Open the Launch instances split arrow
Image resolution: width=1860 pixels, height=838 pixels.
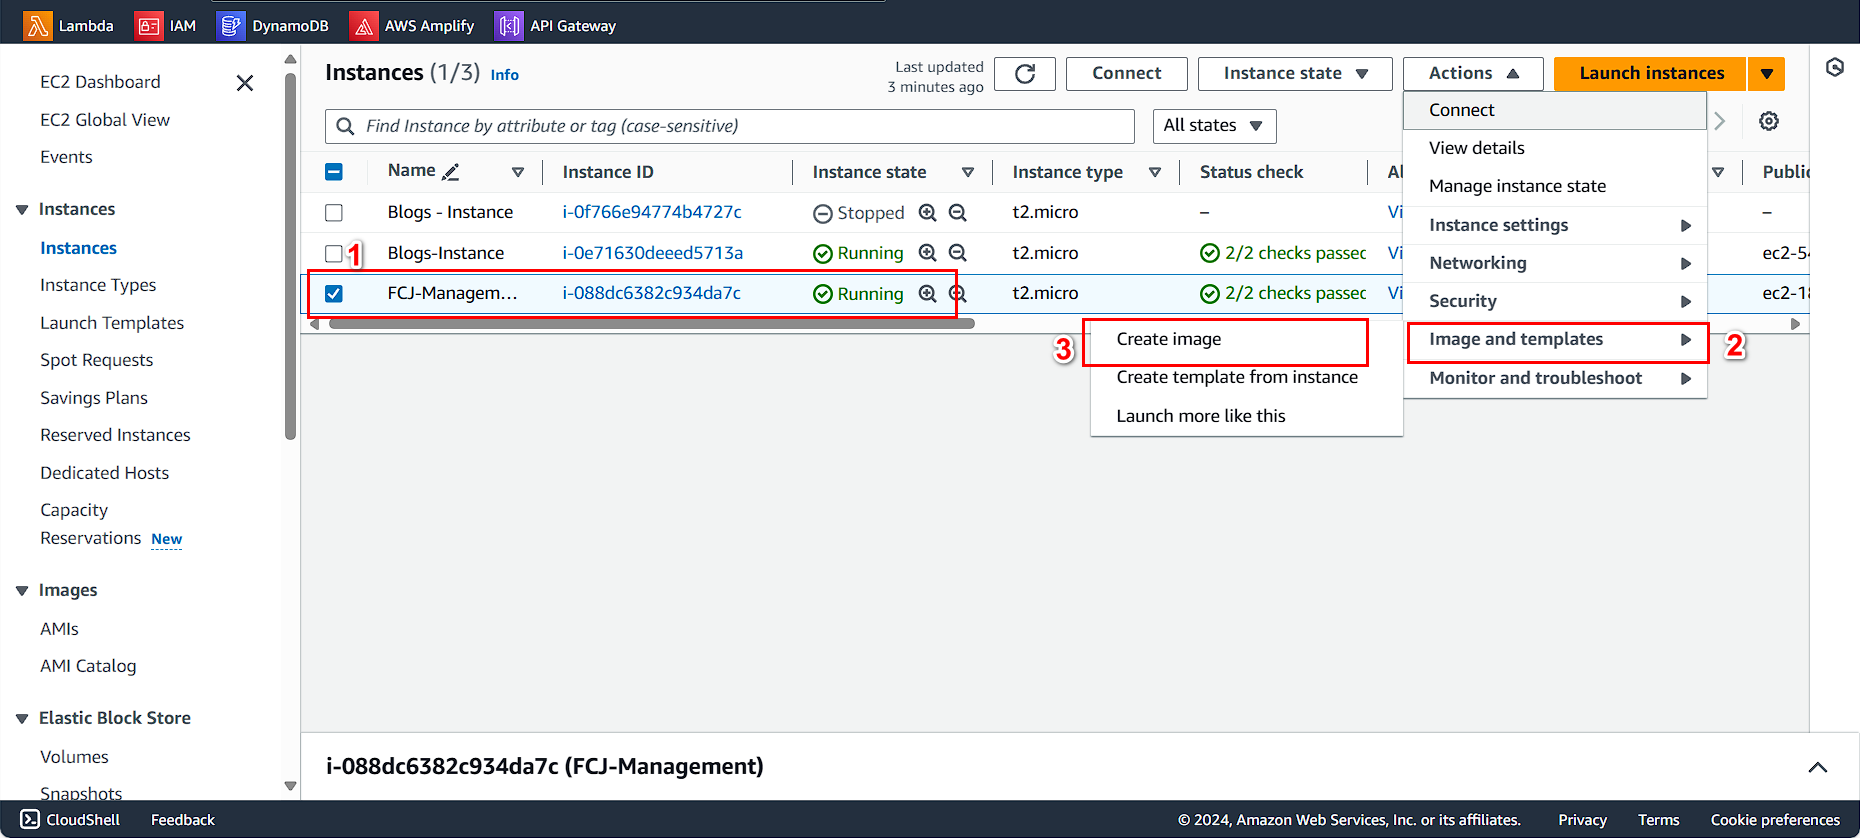click(1767, 74)
